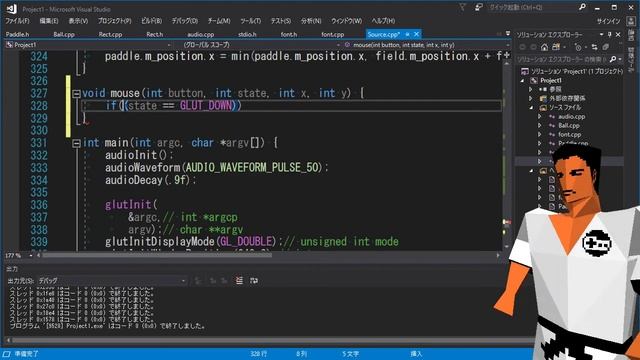Collapse the int main function outline
This screenshot has width=640, height=360.
(x=76, y=143)
